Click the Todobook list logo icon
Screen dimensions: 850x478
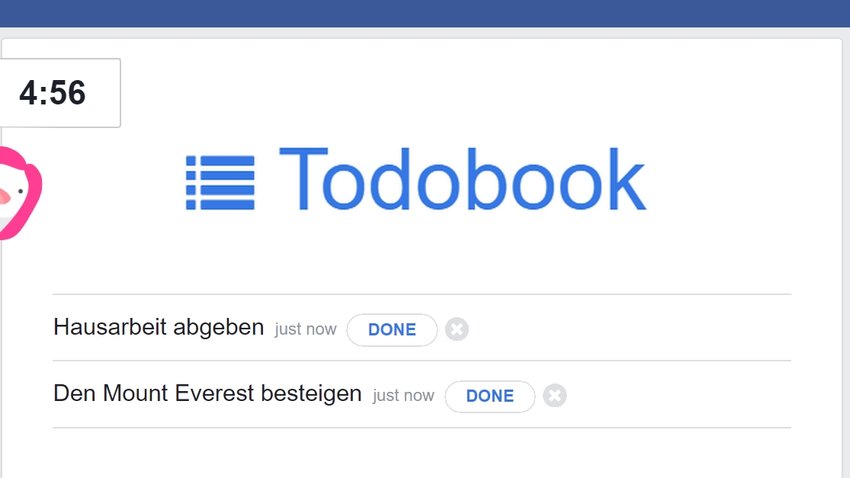click(220, 183)
